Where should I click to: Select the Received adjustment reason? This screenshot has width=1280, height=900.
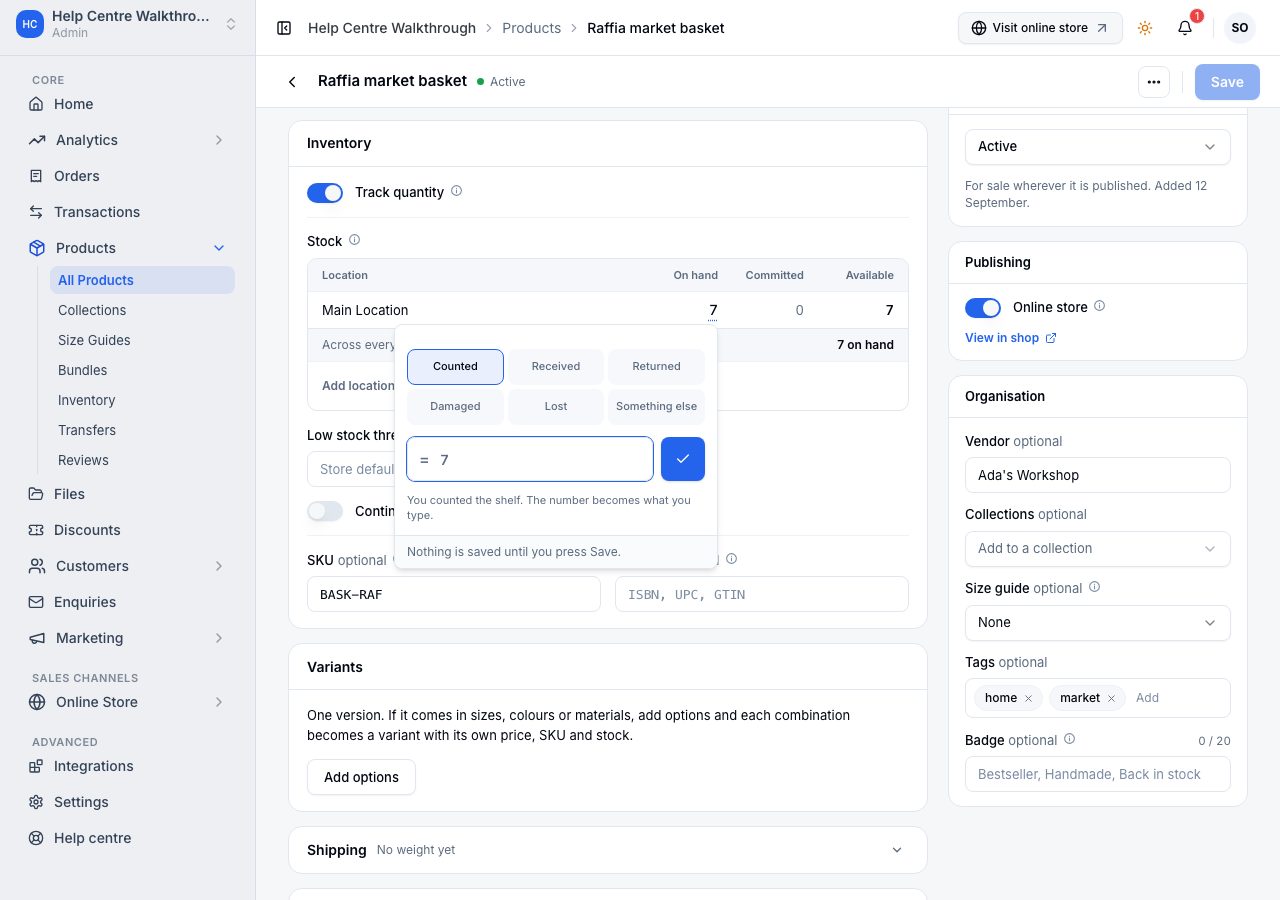click(x=556, y=366)
